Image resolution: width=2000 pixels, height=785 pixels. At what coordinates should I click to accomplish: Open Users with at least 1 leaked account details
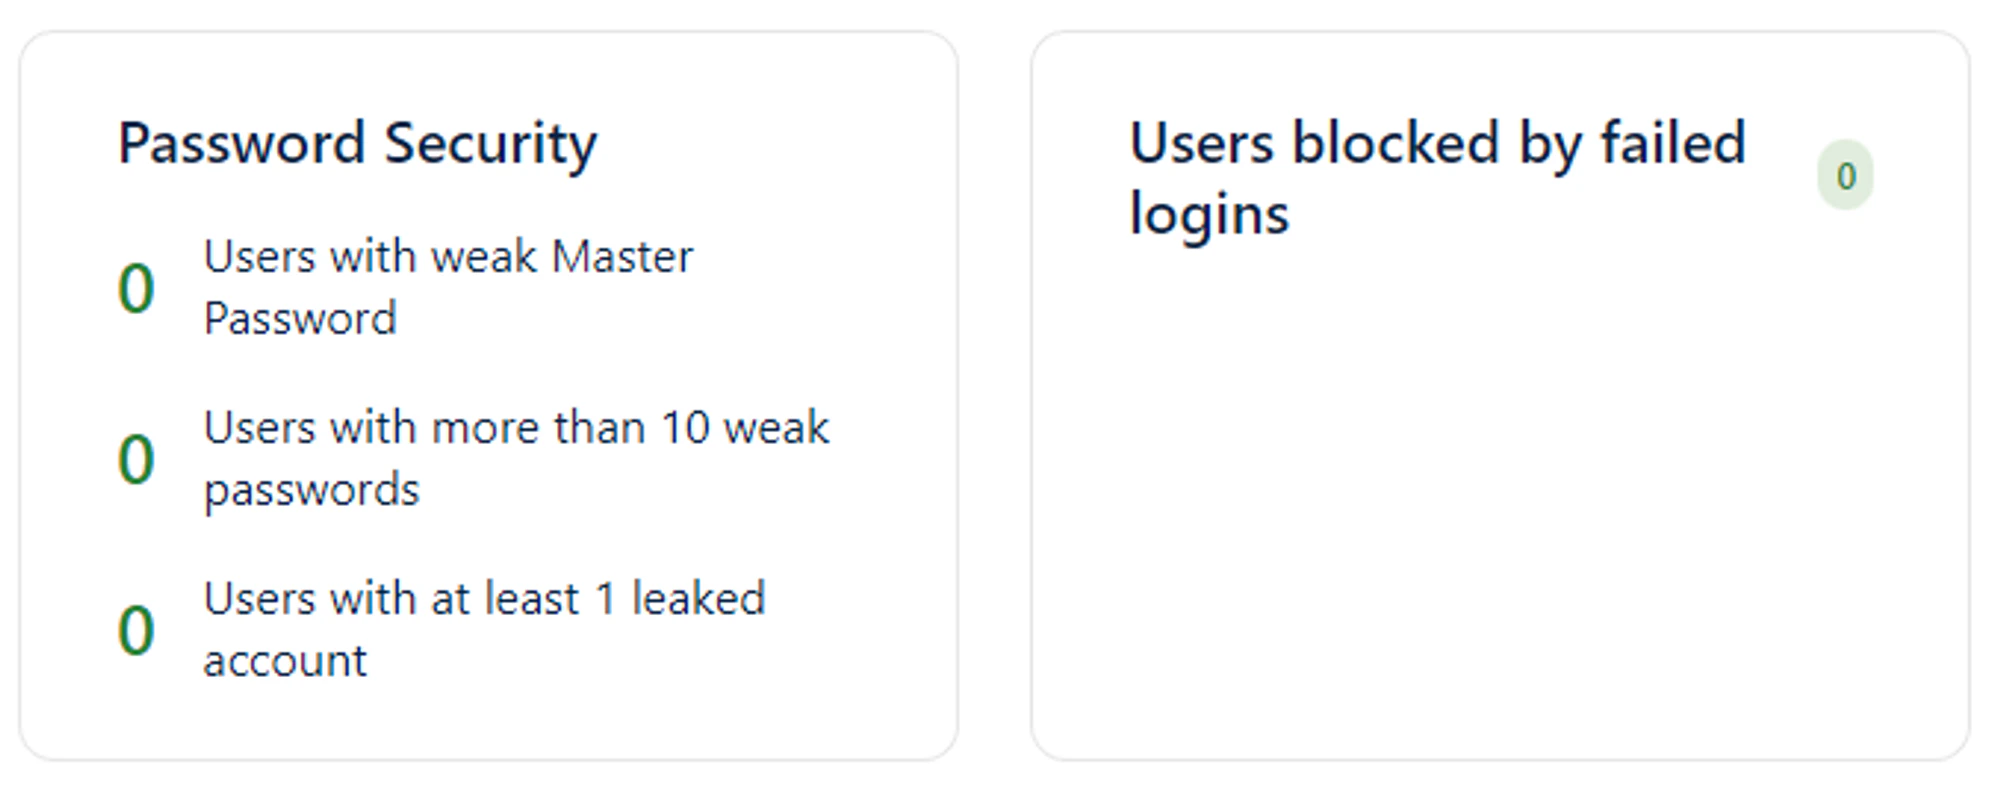click(485, 629)
